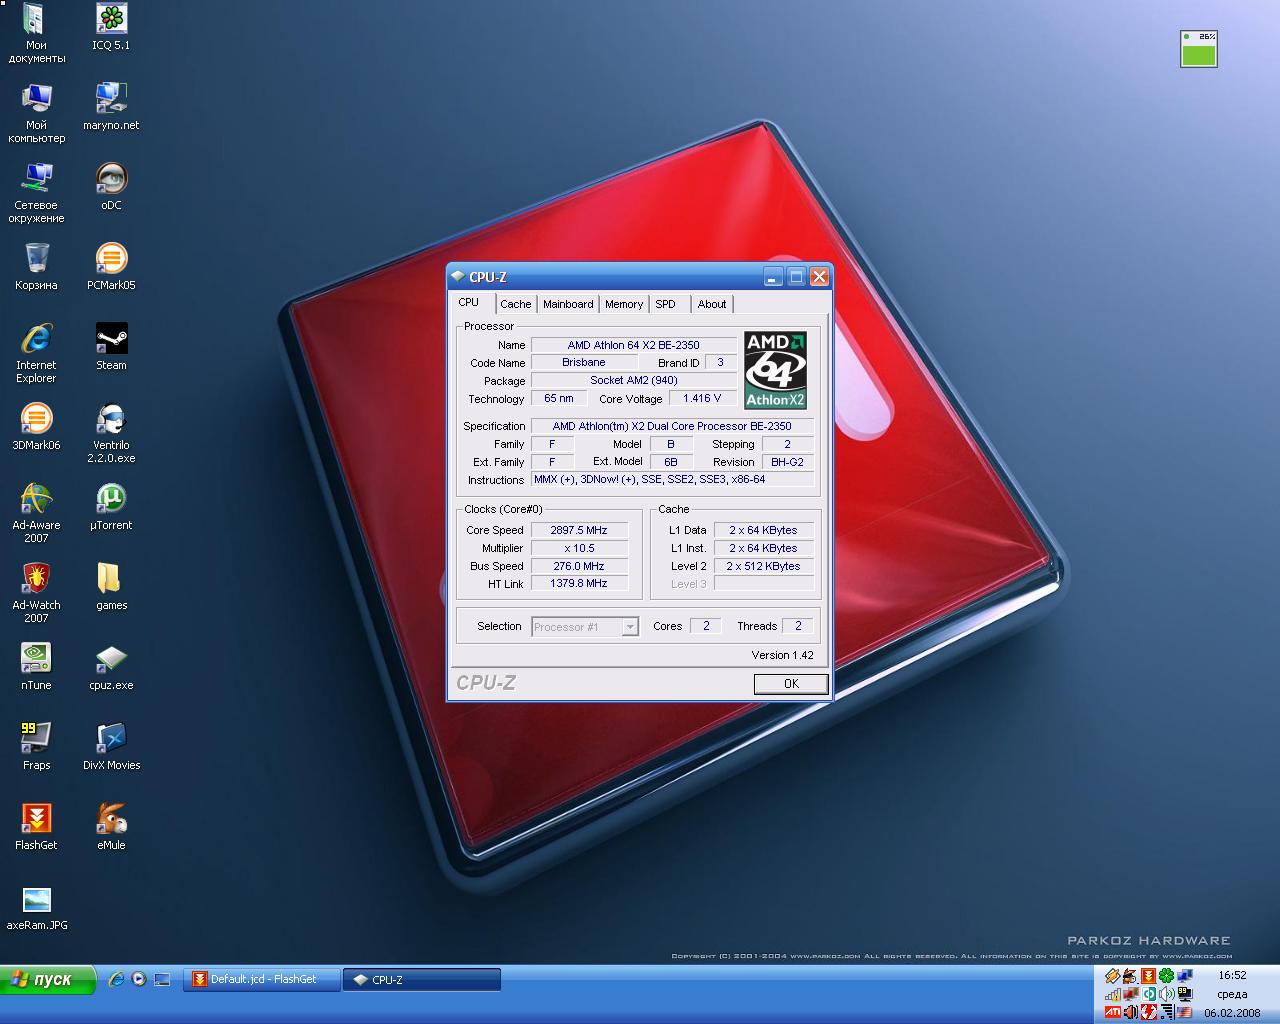This screenshot has height=1024, width=1280.
Task: Launch Ad-Aware 2007 icon
Action: coord(36,513)
